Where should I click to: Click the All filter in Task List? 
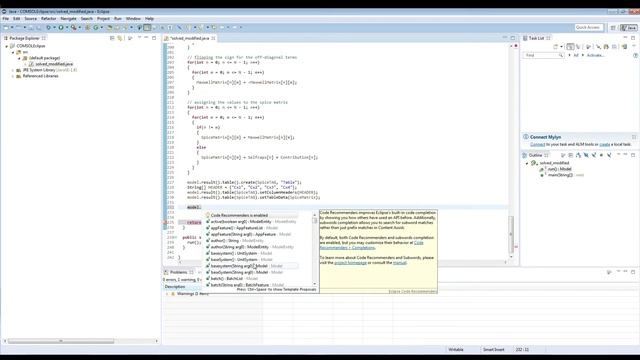coord(576,55)
